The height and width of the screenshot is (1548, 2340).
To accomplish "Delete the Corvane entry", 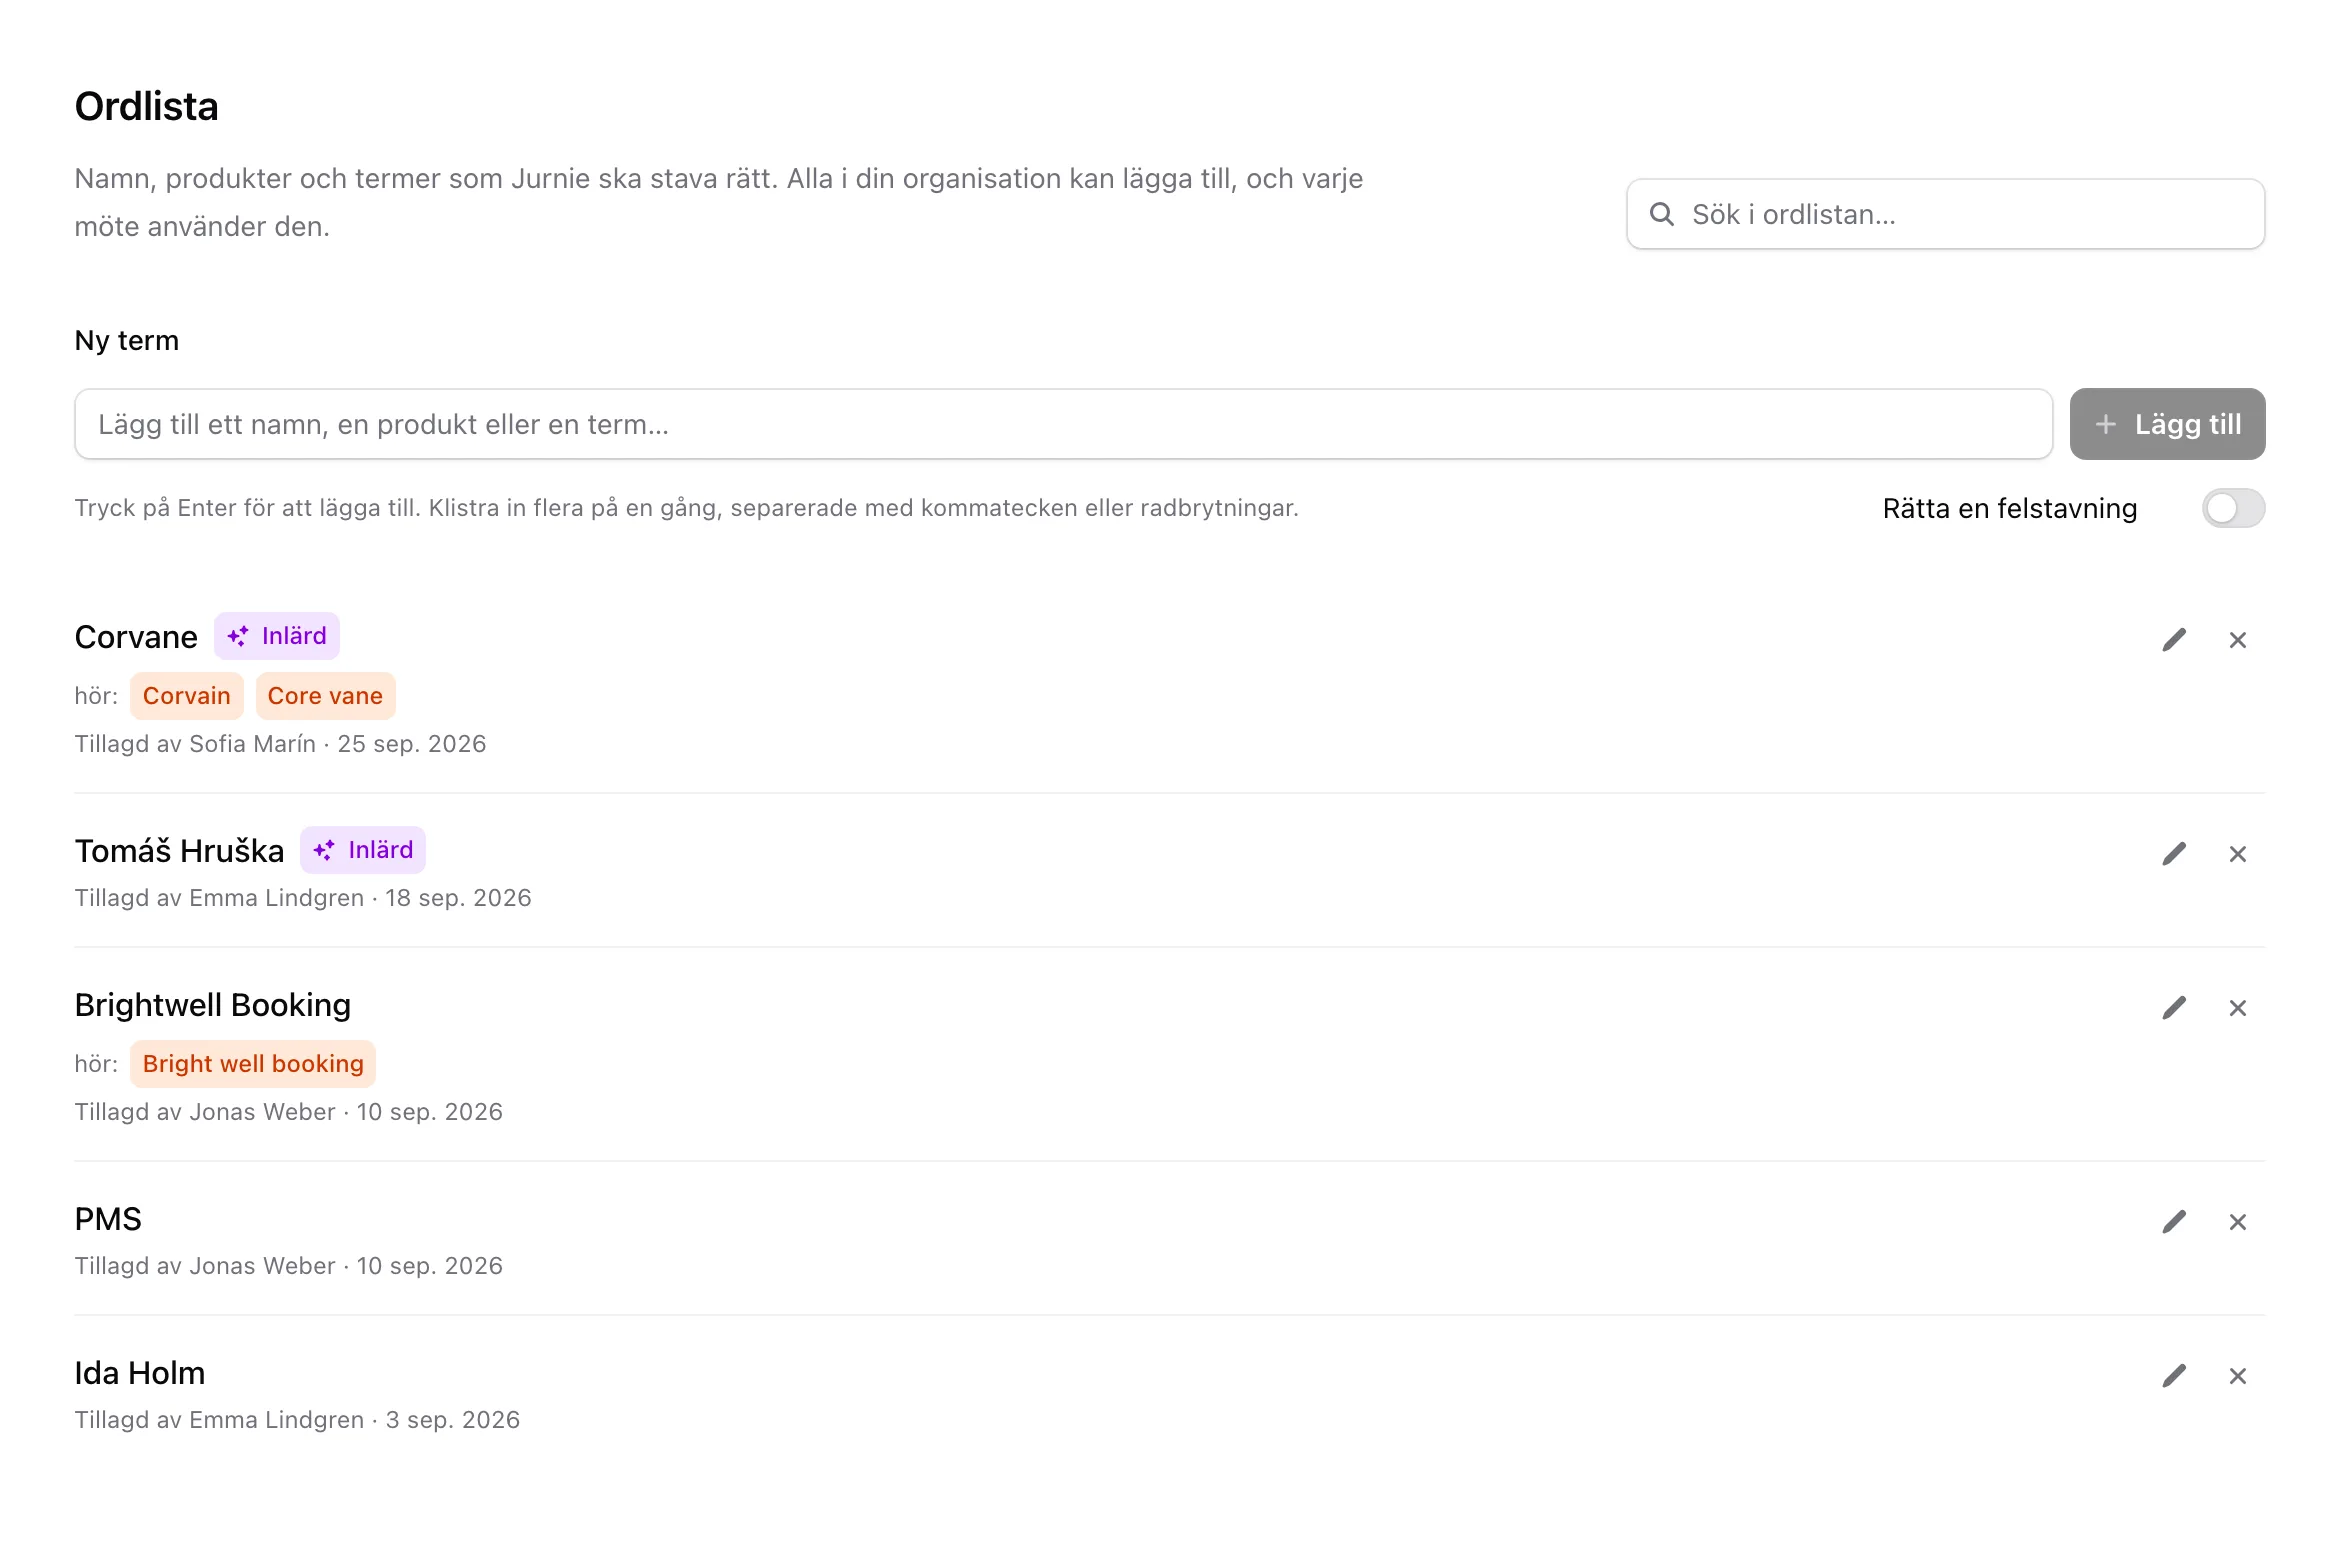I will point(2238,640).
